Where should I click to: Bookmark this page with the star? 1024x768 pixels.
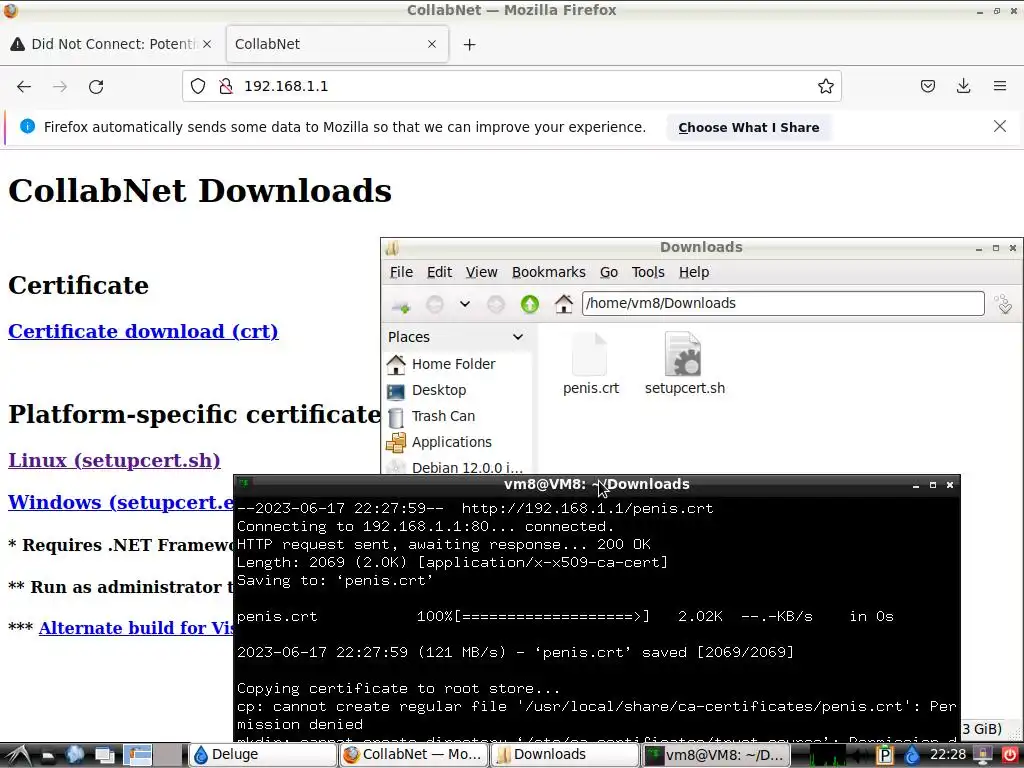825,86
